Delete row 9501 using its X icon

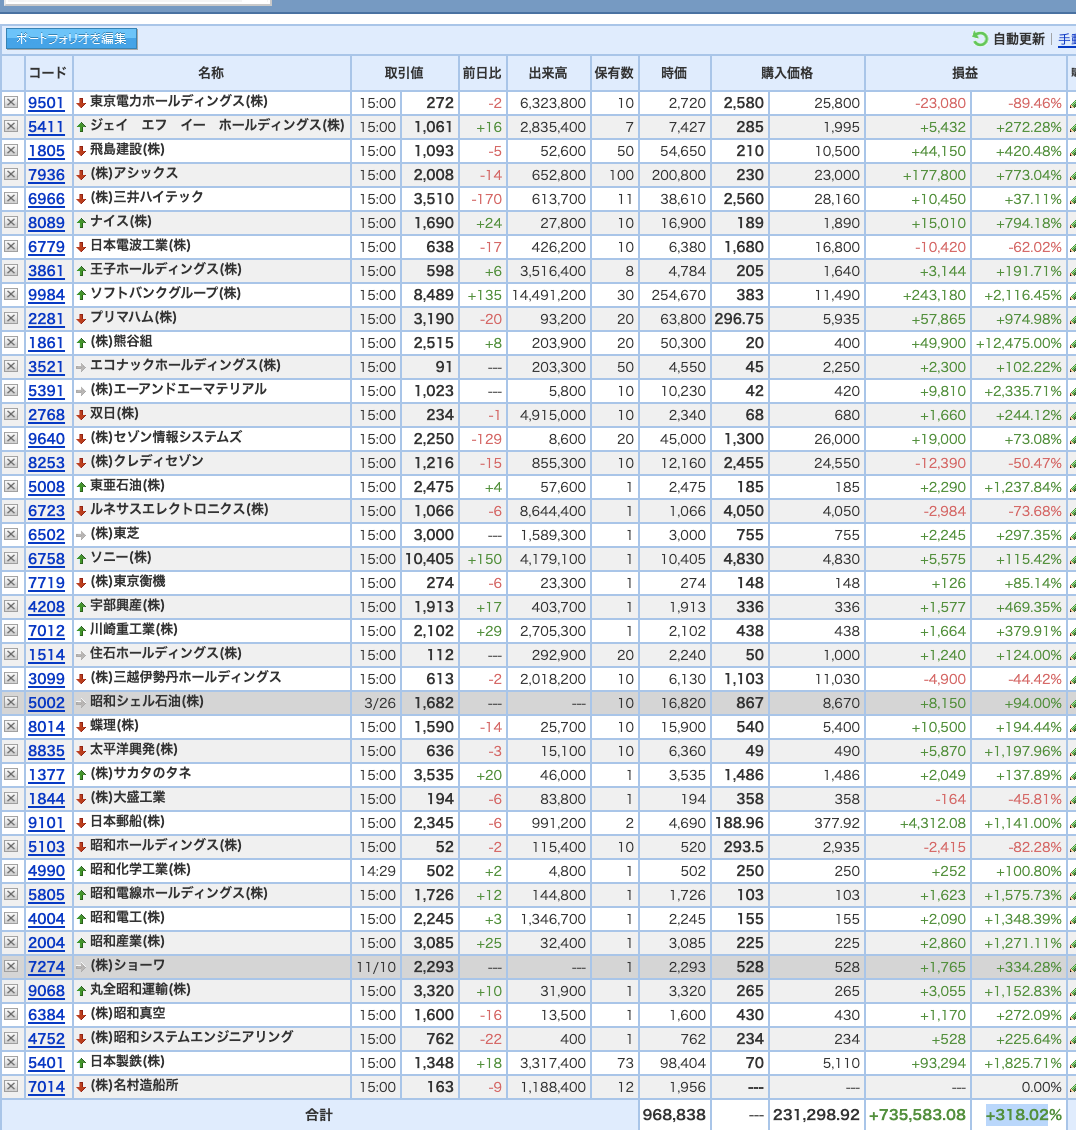pos(11,102)
